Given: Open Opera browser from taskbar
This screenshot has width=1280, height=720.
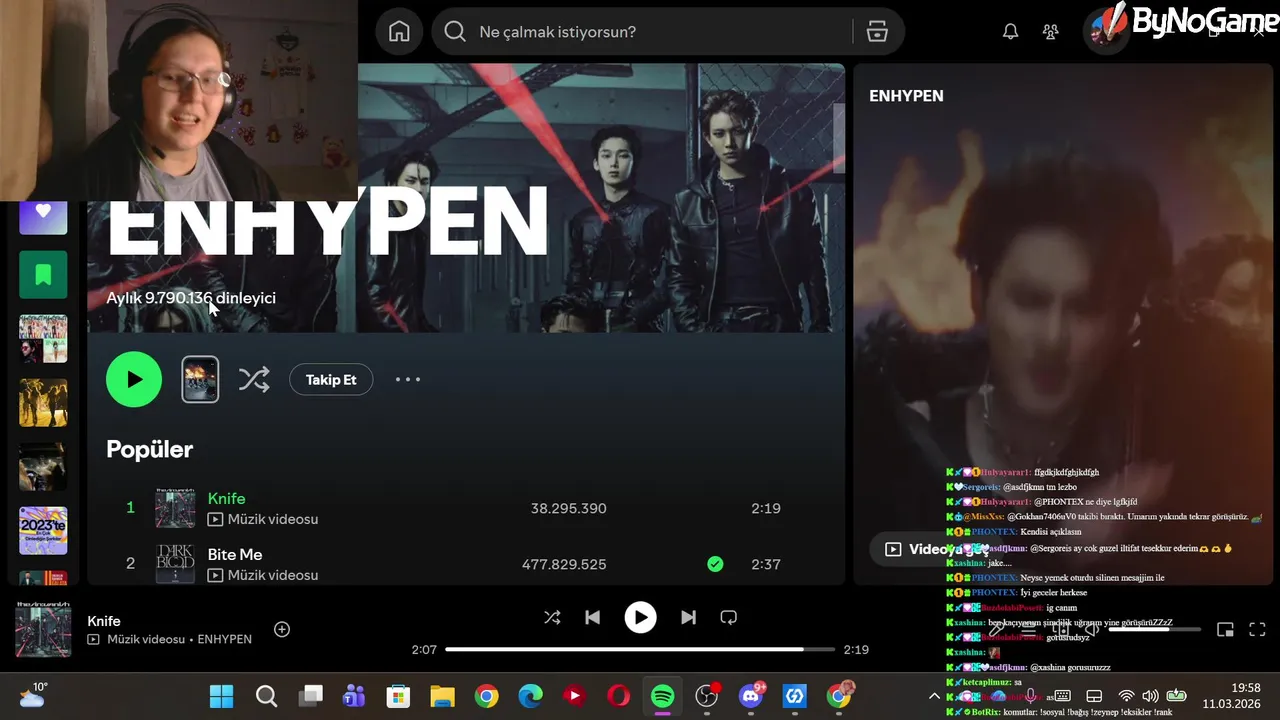Looking at the screenshot, I should coord(618,696).
